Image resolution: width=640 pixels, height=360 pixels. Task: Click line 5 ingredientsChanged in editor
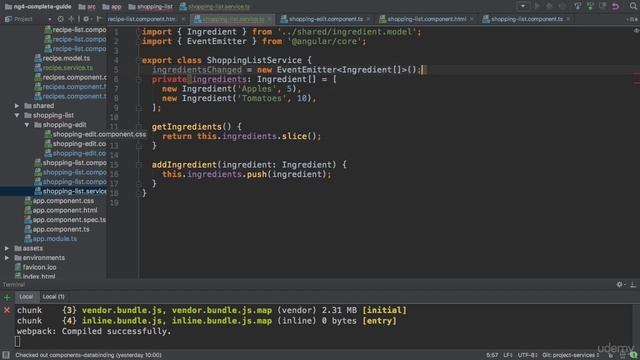197,70
